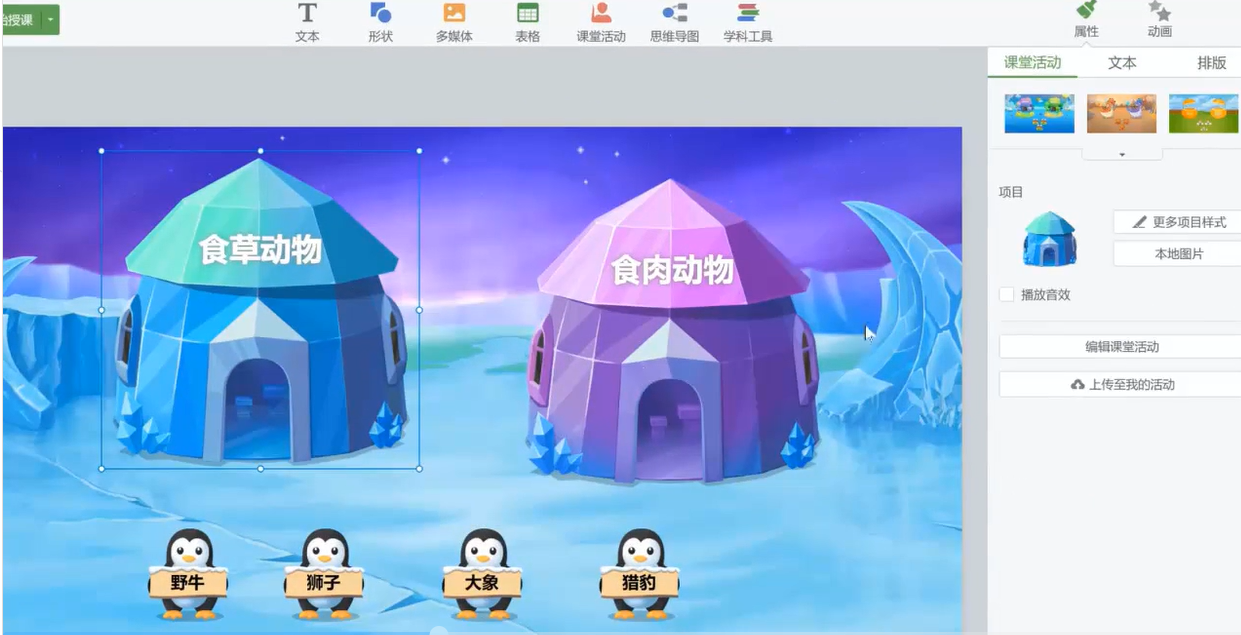Choose the blue ice theme thumbnail

1040,114
